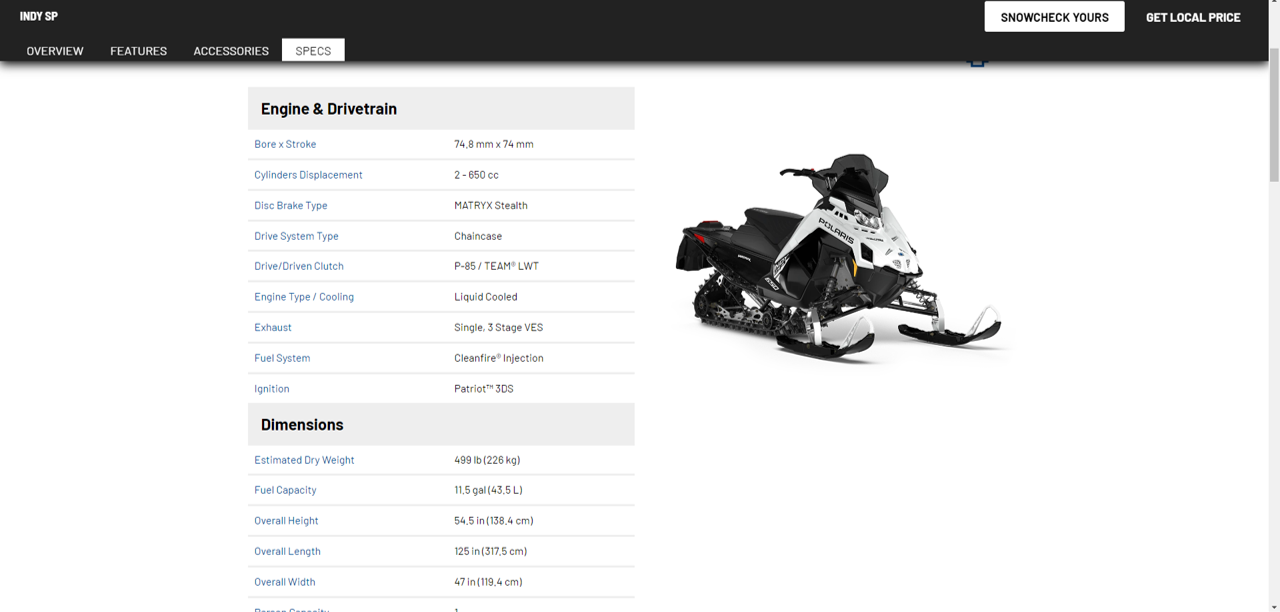Click the Chaincase value
This screenshot has height=612, width=1280.
pos(478,236)
